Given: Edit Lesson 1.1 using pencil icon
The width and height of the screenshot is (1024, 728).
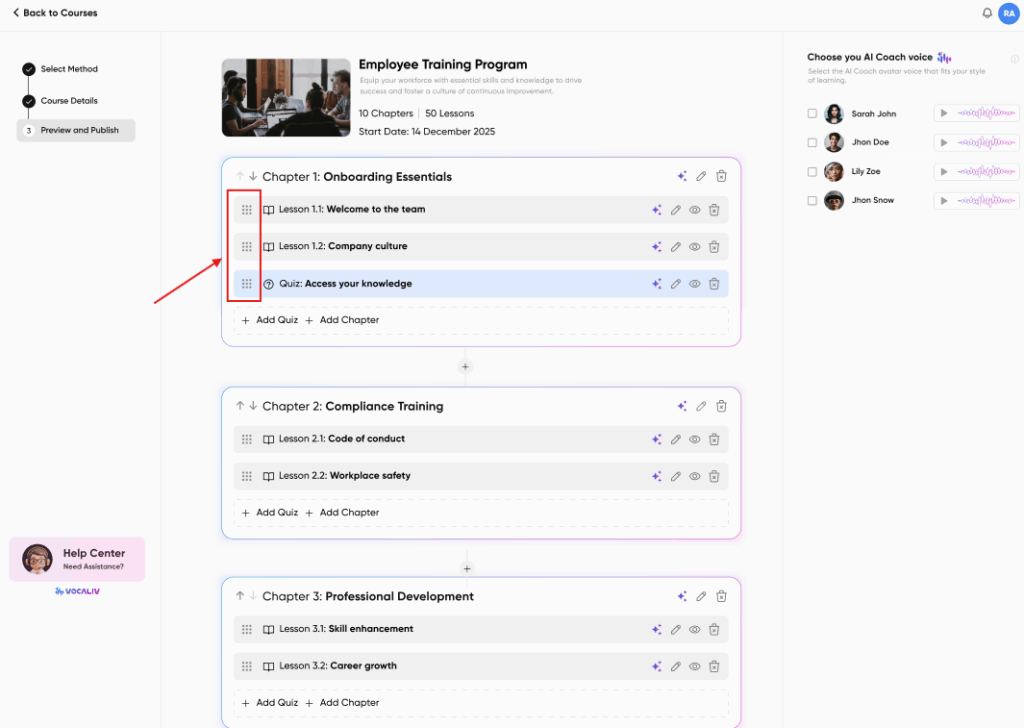Looking at the screenshot, I should tap(676, 210).
